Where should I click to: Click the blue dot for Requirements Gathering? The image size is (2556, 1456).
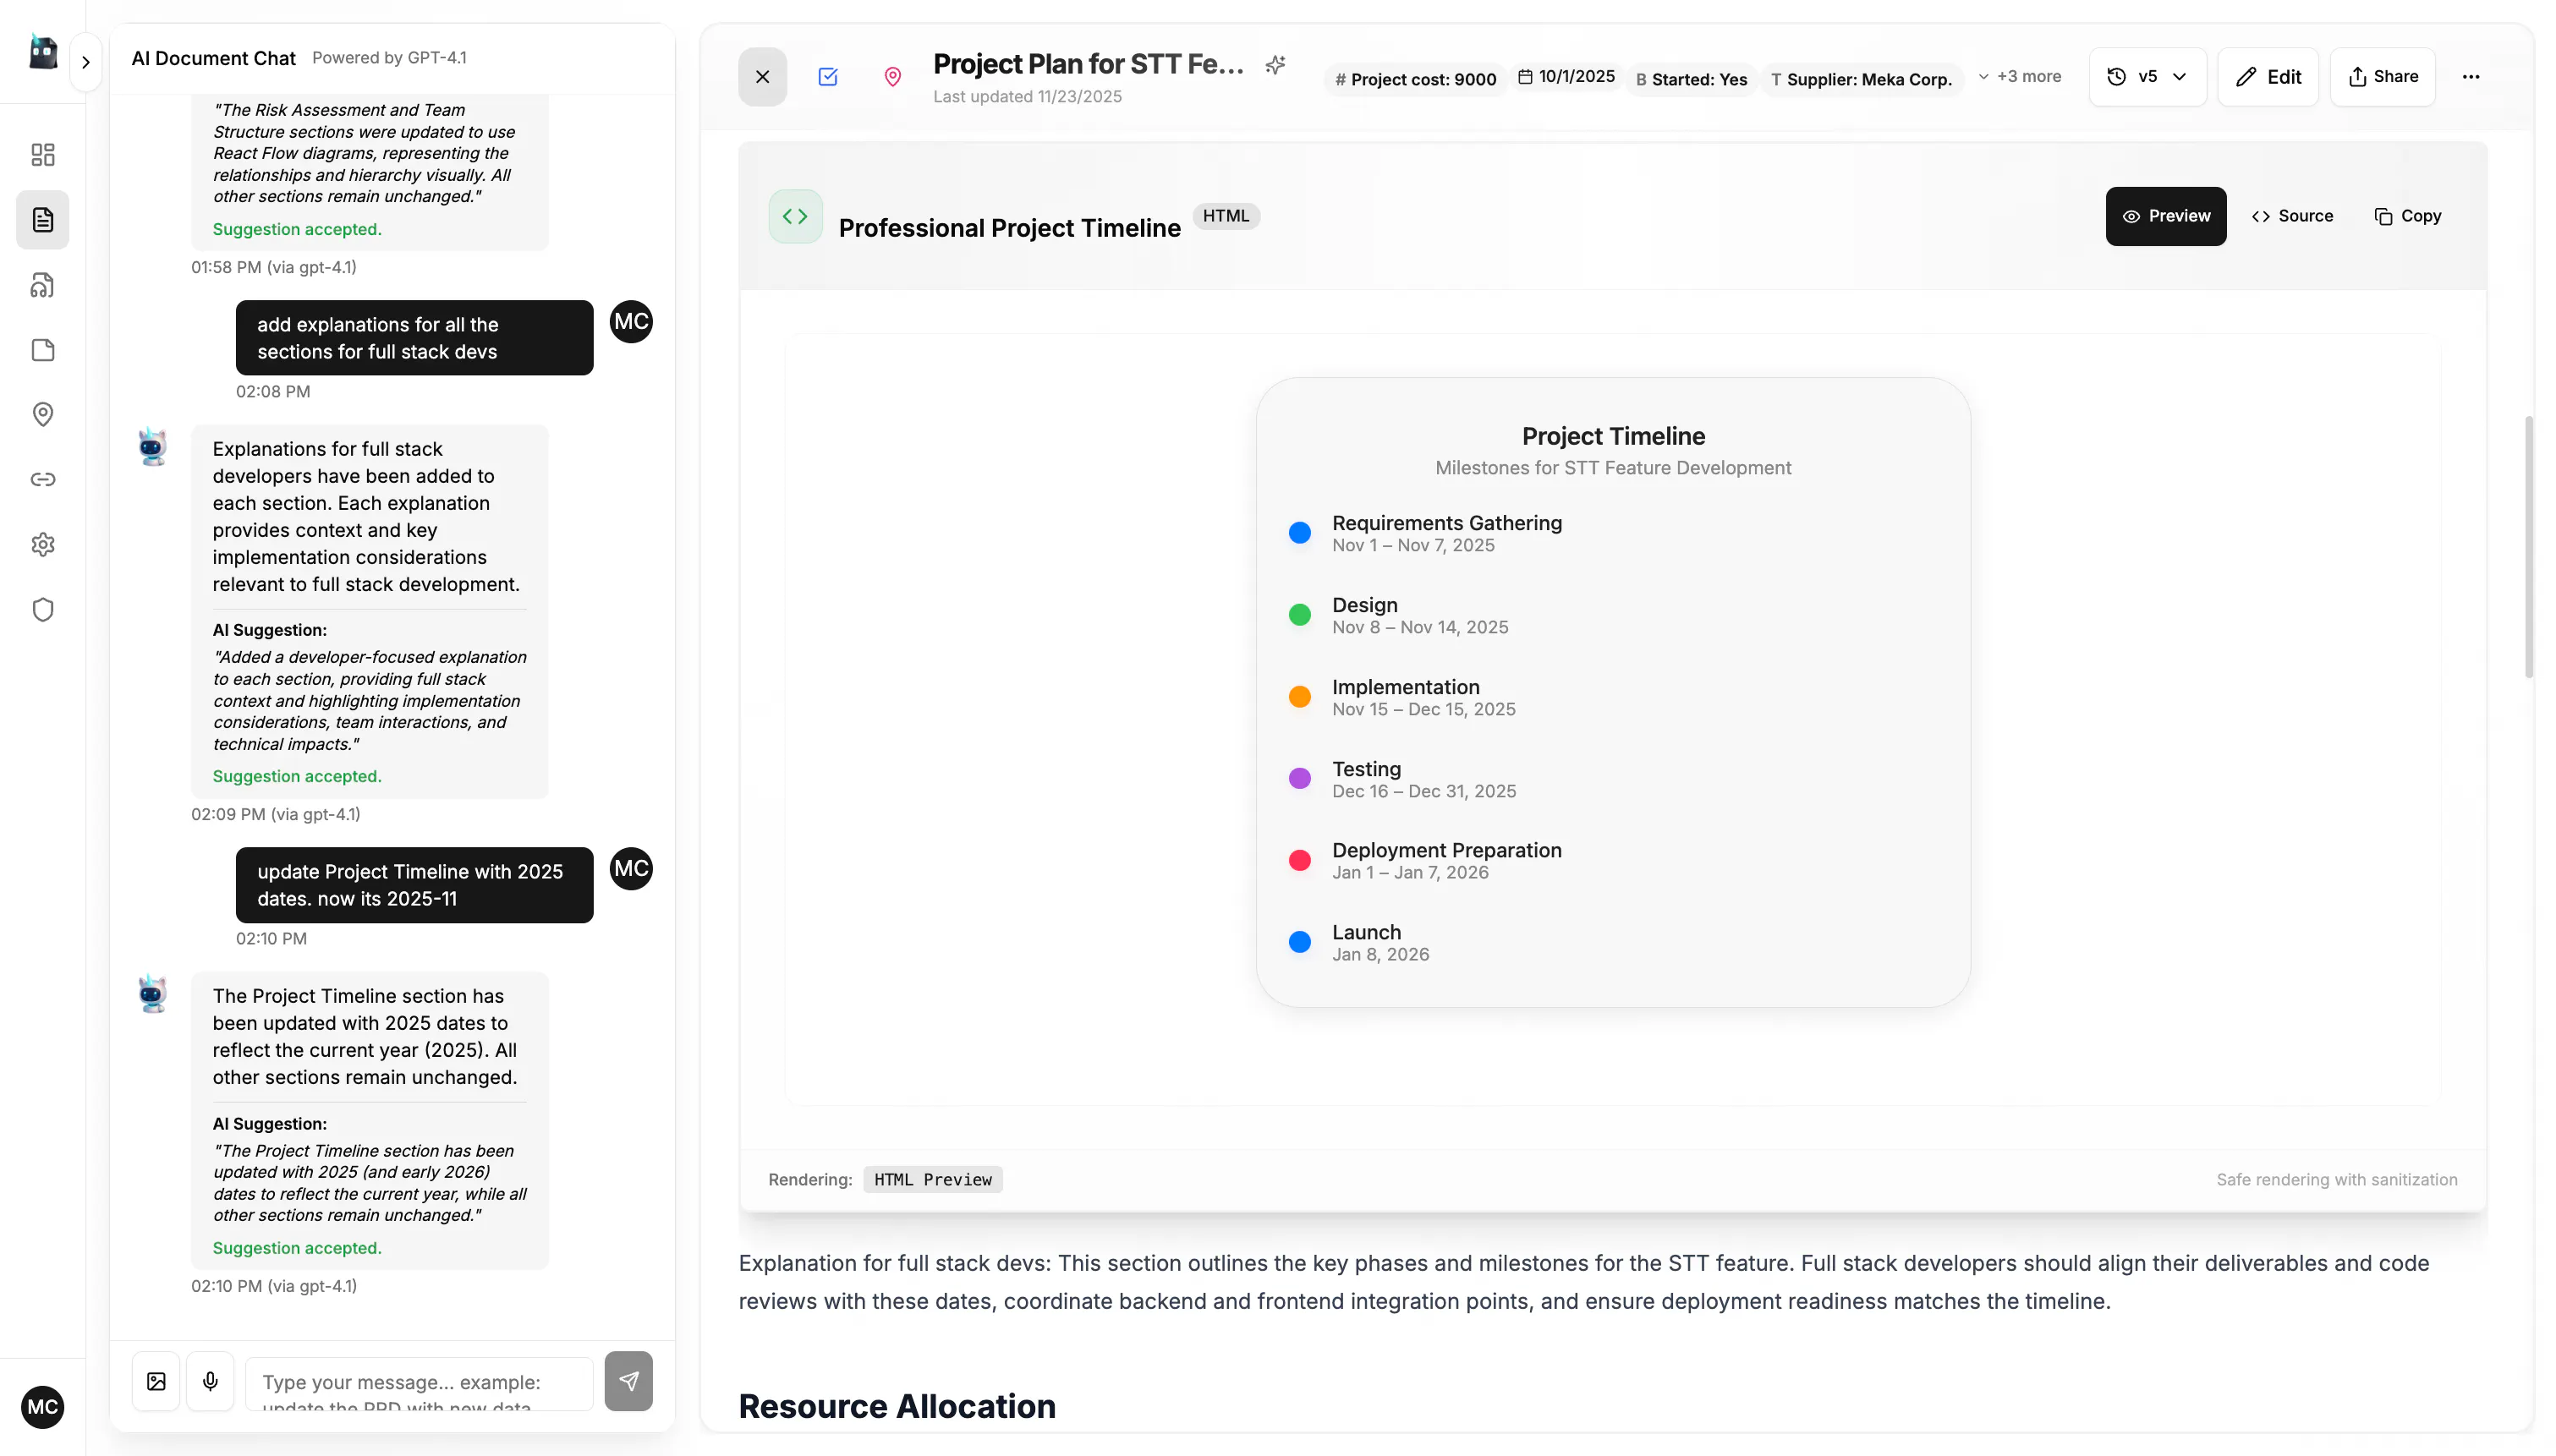coord(1299,533)
